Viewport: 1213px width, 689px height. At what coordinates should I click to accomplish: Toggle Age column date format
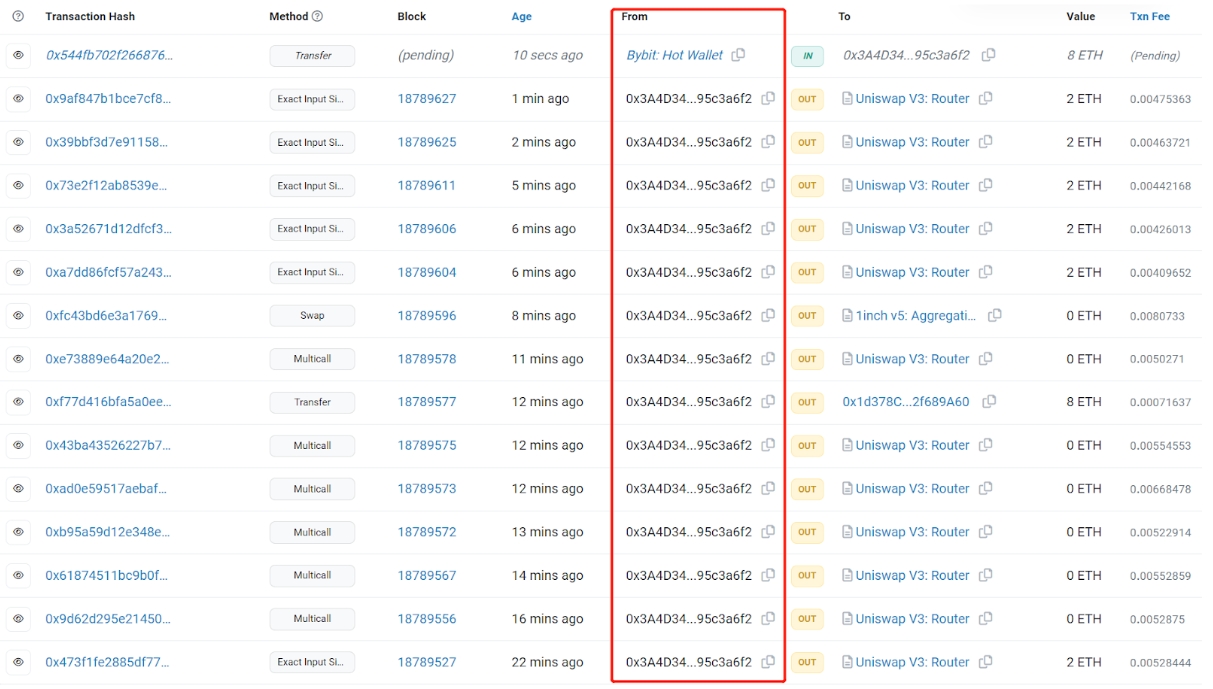point(522,17)
